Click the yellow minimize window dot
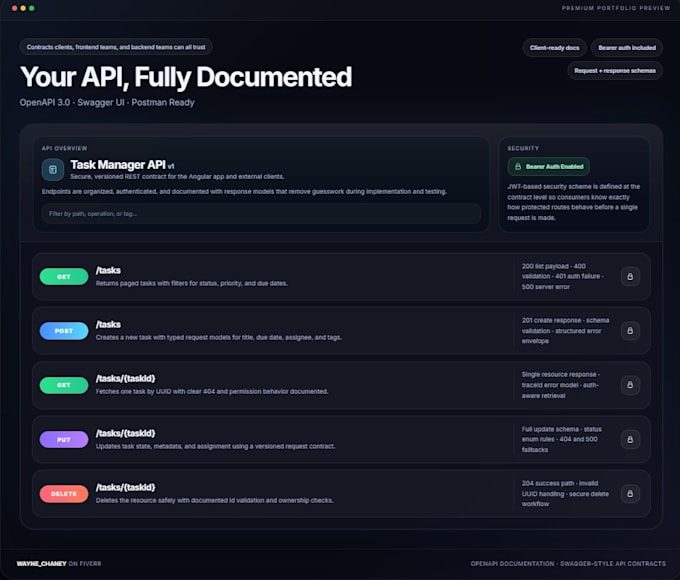This screenshot has height=580, width=680. (23, 8)
